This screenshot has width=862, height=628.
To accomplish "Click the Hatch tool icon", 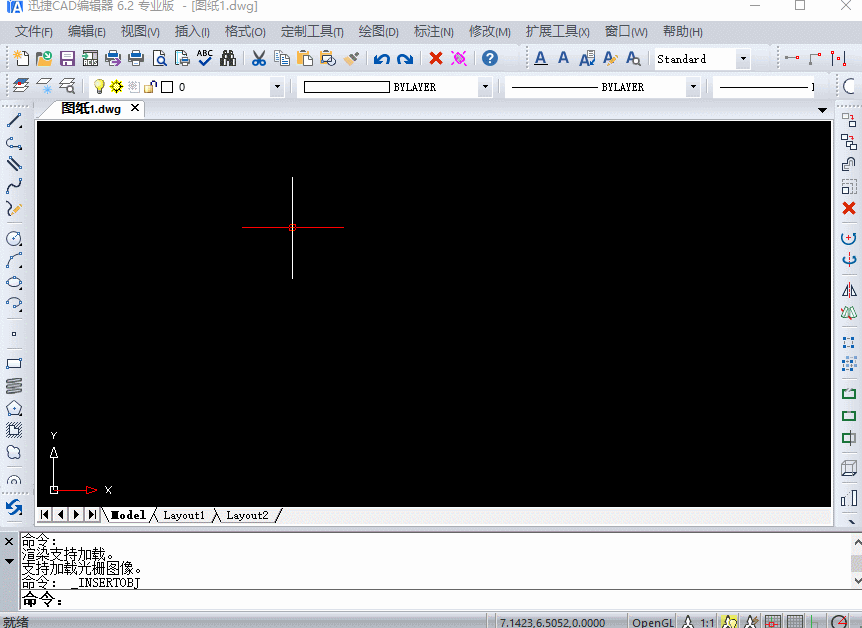I will [14, 430].
